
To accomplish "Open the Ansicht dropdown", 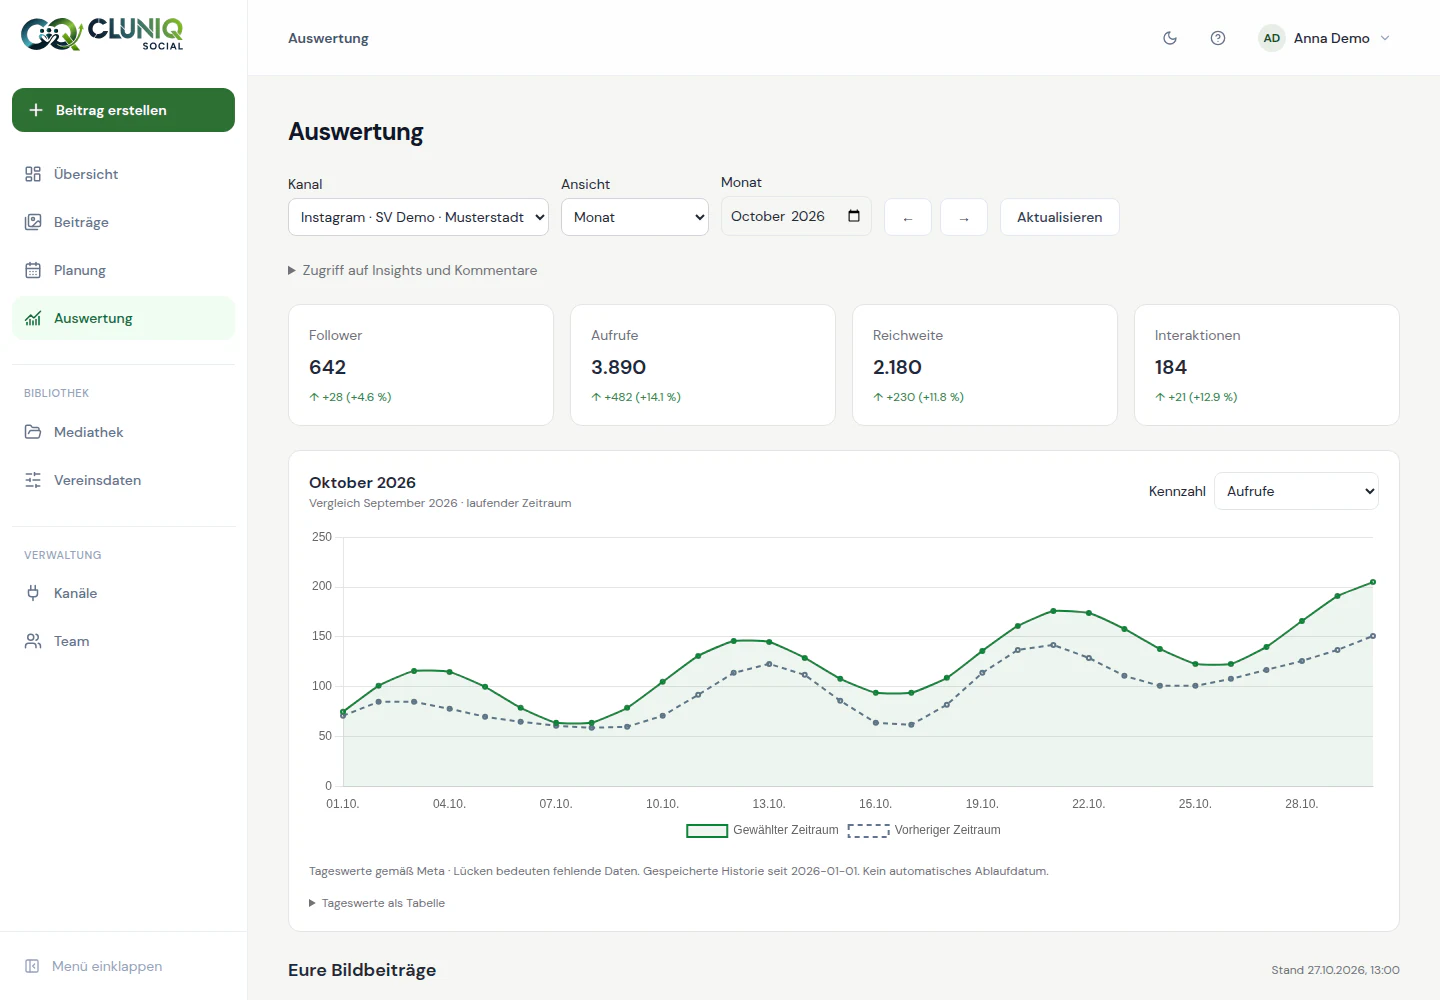I will coord(635,217).
